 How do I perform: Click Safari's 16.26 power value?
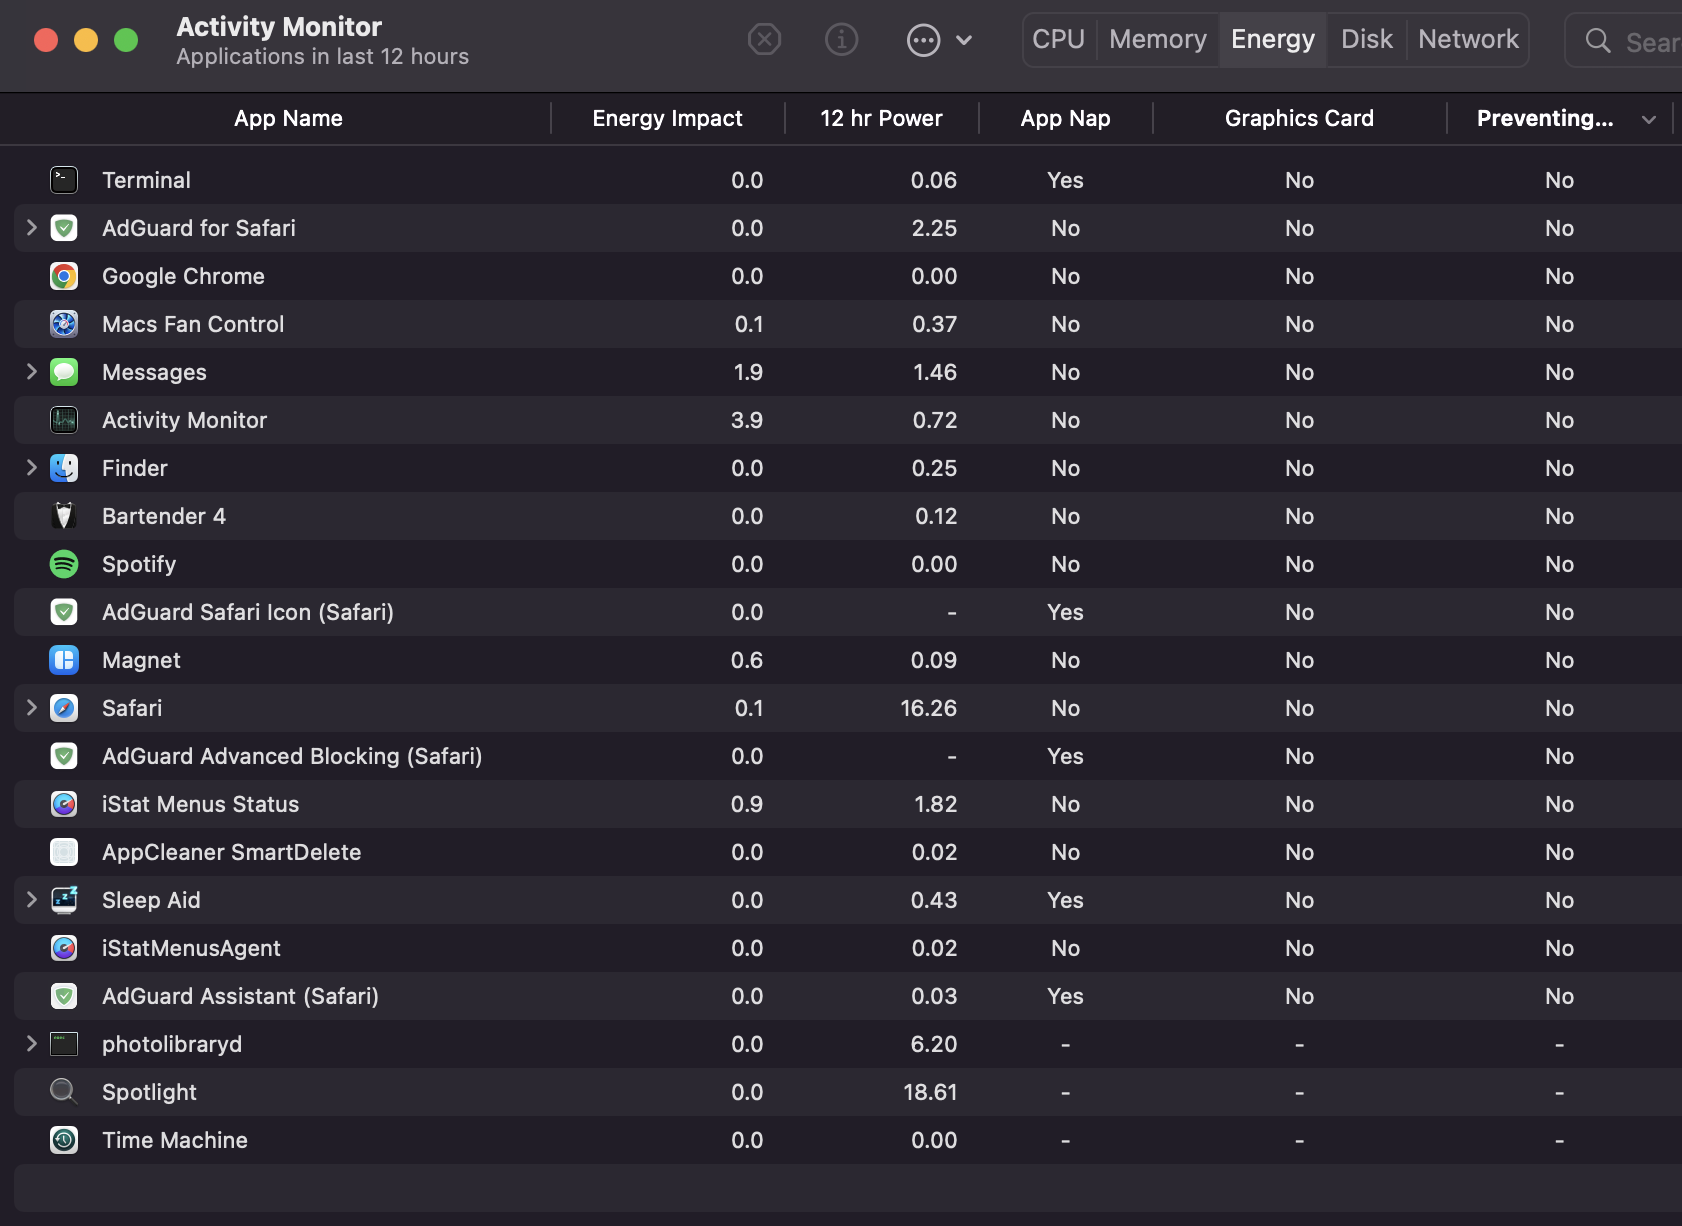[x=928, y=708]
